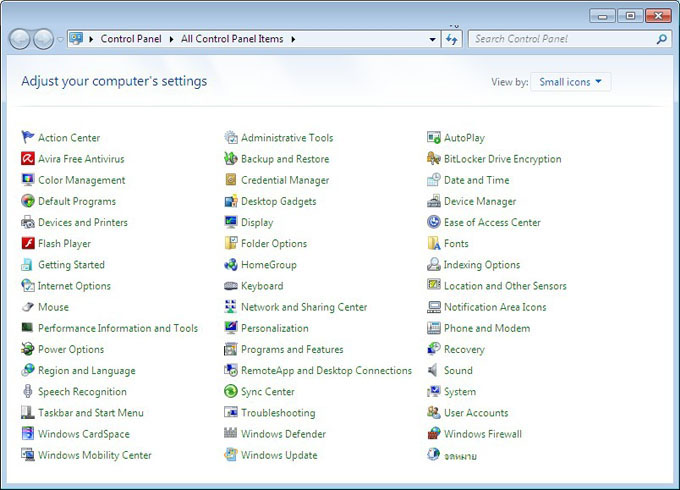Open Performance Information and Tools link
This screenshot has width=680, height=490.
pos(118,328)
